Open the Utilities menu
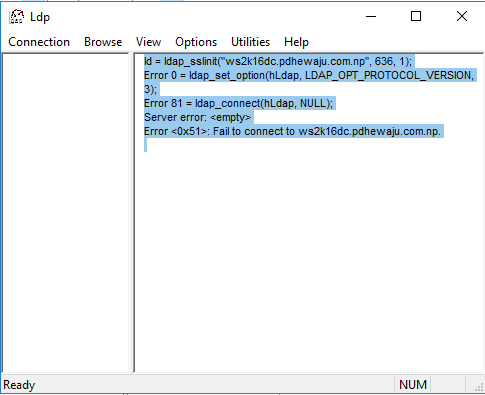Viewport: 485px width, 395px height. pyautogui.click(x=250, y=42)
